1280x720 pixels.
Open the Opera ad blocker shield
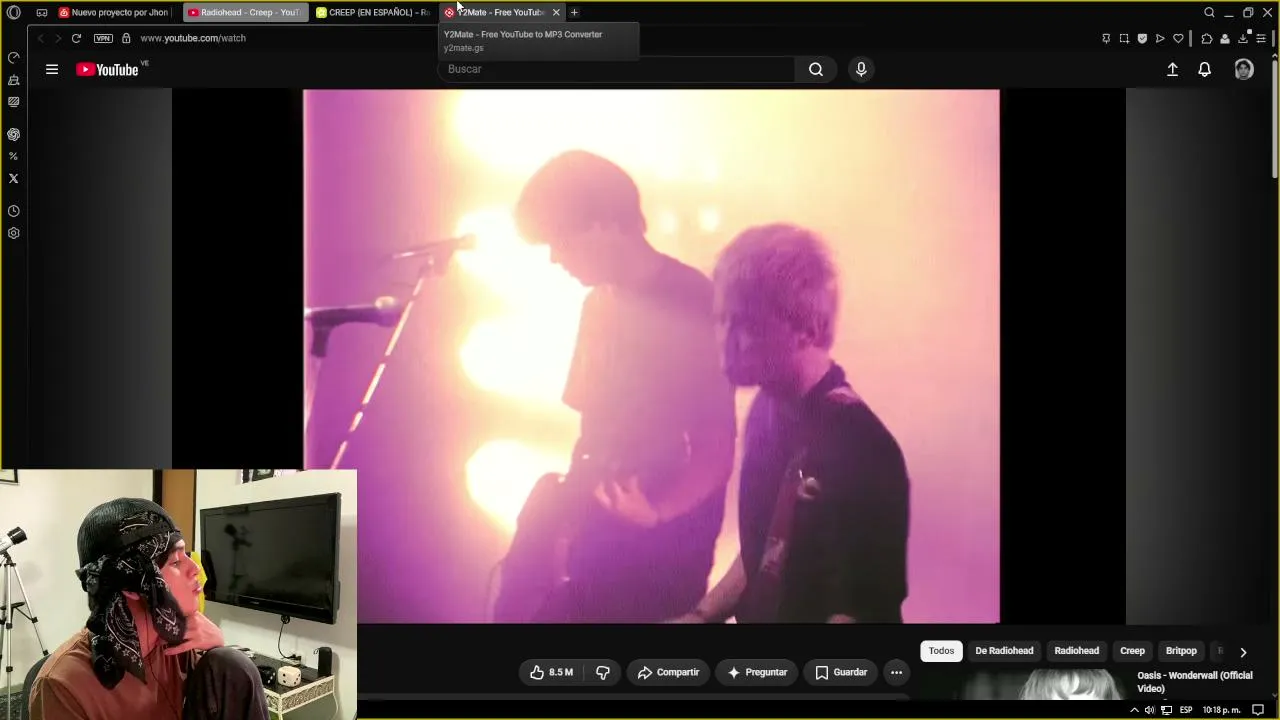[1142, 38]
